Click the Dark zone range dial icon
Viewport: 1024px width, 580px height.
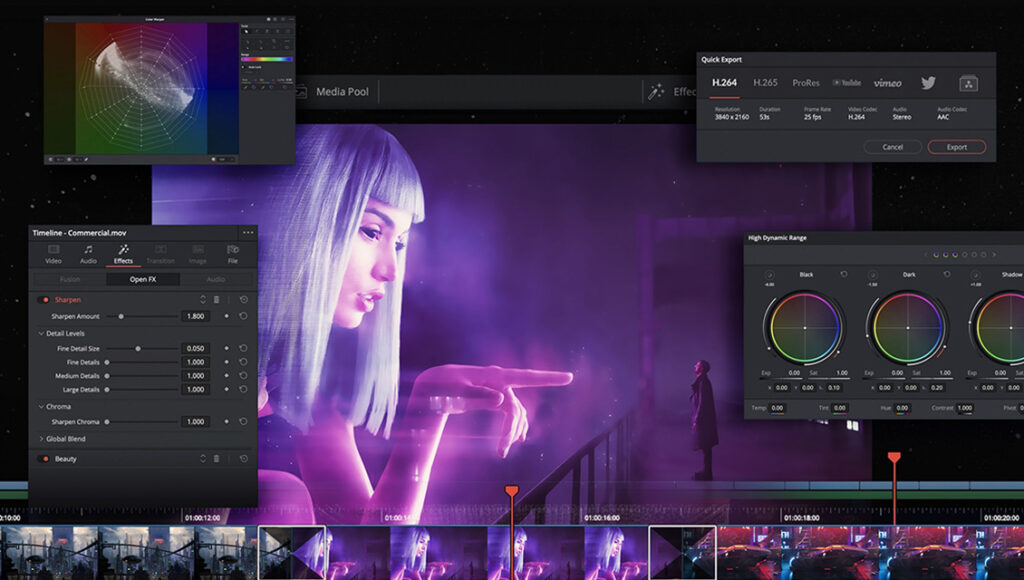(x=872, y=276)
